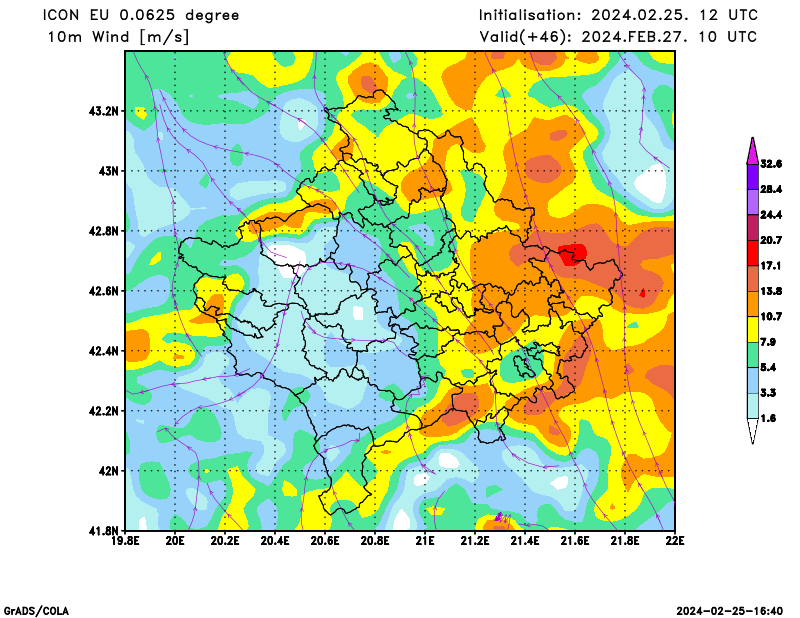Click the 17.1 legend value
The width and height of the screenshot is (800, 618).
(771, 266)
